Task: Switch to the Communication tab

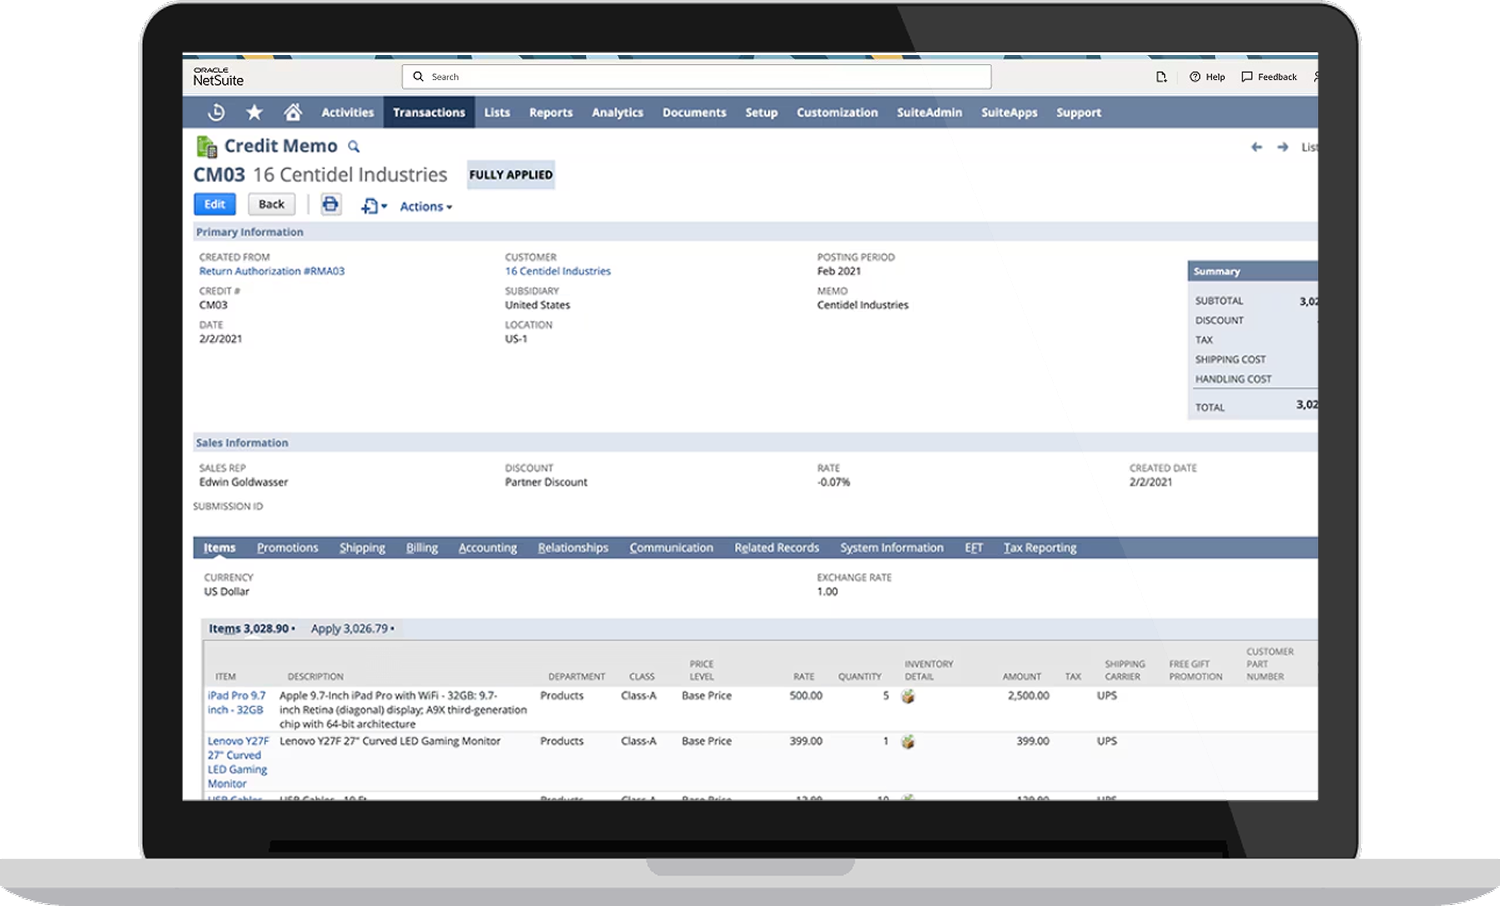Action: click(x=671, y=548)
